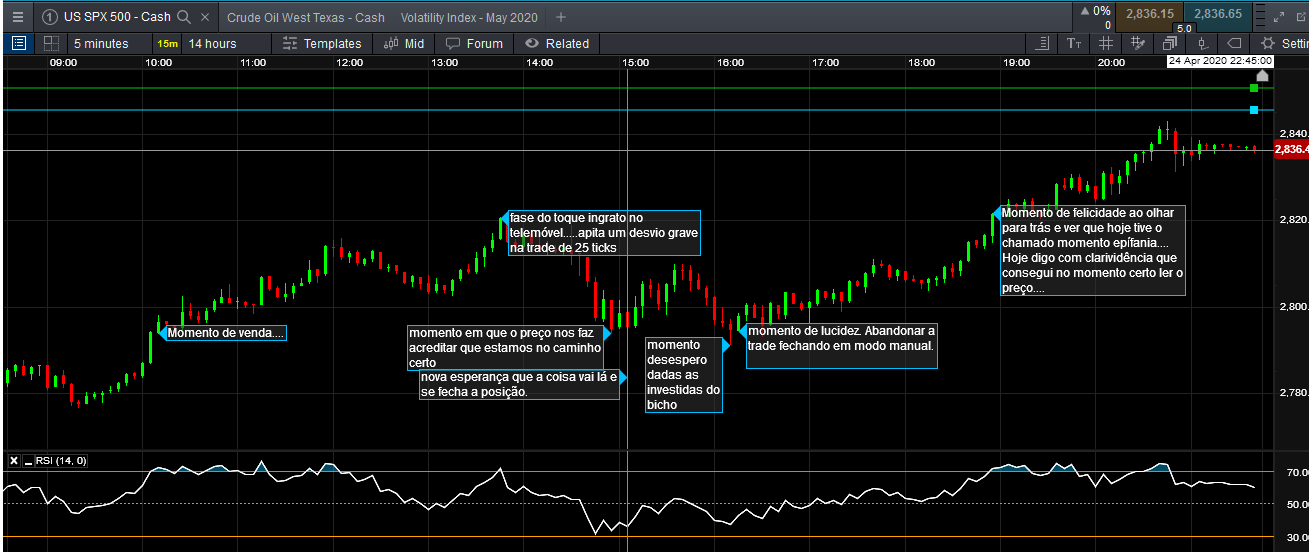Open the Forum chat
1309x554 pixels.
(474, 43)
